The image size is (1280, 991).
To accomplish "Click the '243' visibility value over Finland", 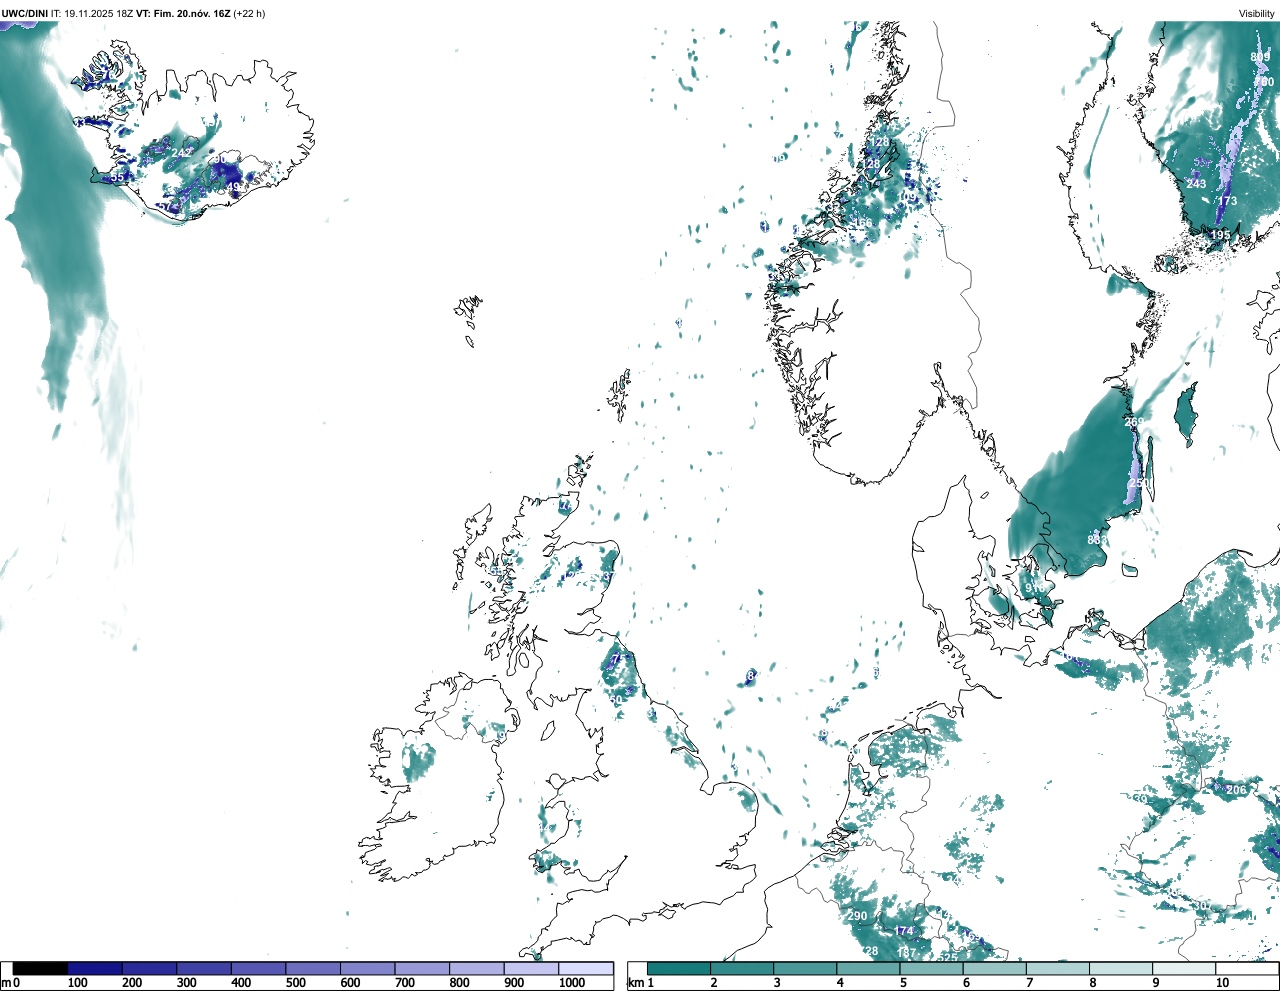I will click(x=1197, y=184).
